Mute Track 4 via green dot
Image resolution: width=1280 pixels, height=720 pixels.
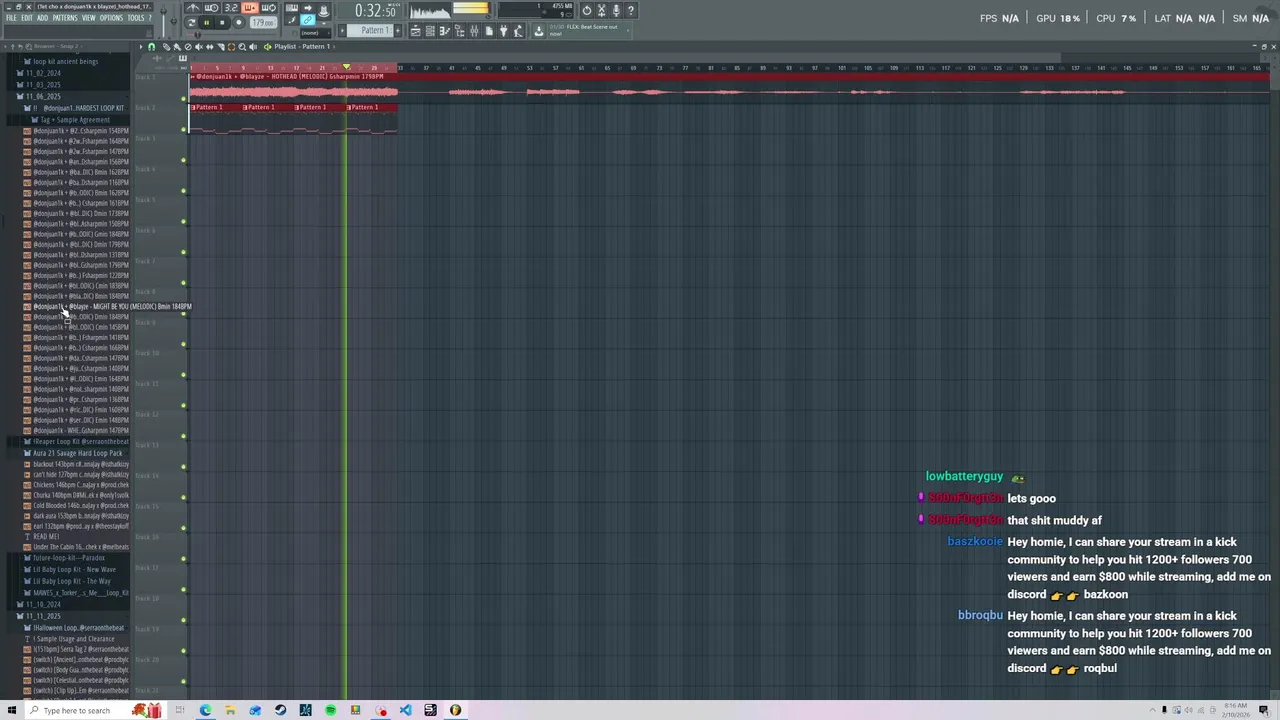[183, 190]
